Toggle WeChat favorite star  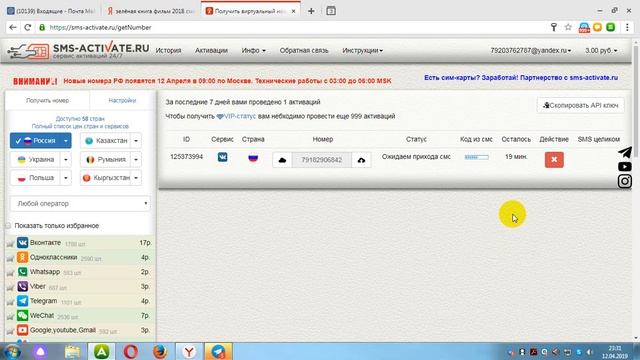pos(10,316)
